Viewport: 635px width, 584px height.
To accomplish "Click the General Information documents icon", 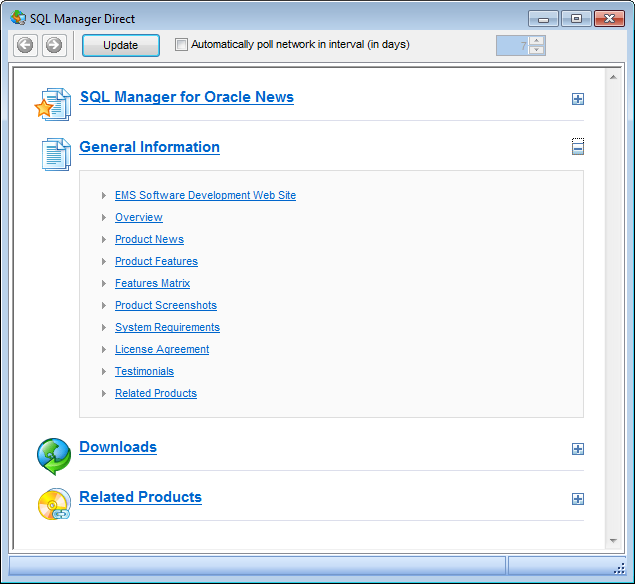I will click(x=56, y=154).
